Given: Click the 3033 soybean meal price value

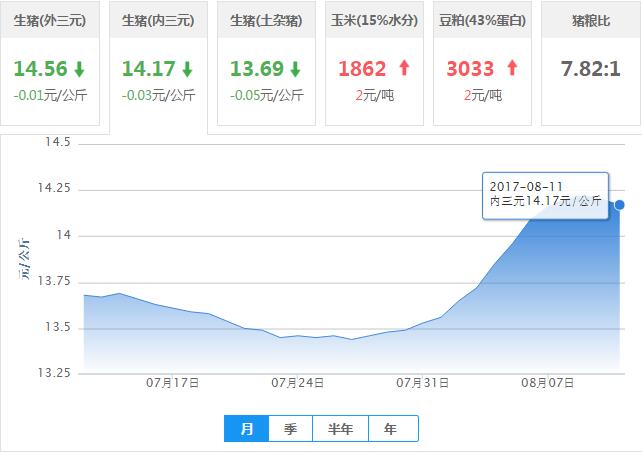Looking at the screenshot, I should tap(470, 68).
